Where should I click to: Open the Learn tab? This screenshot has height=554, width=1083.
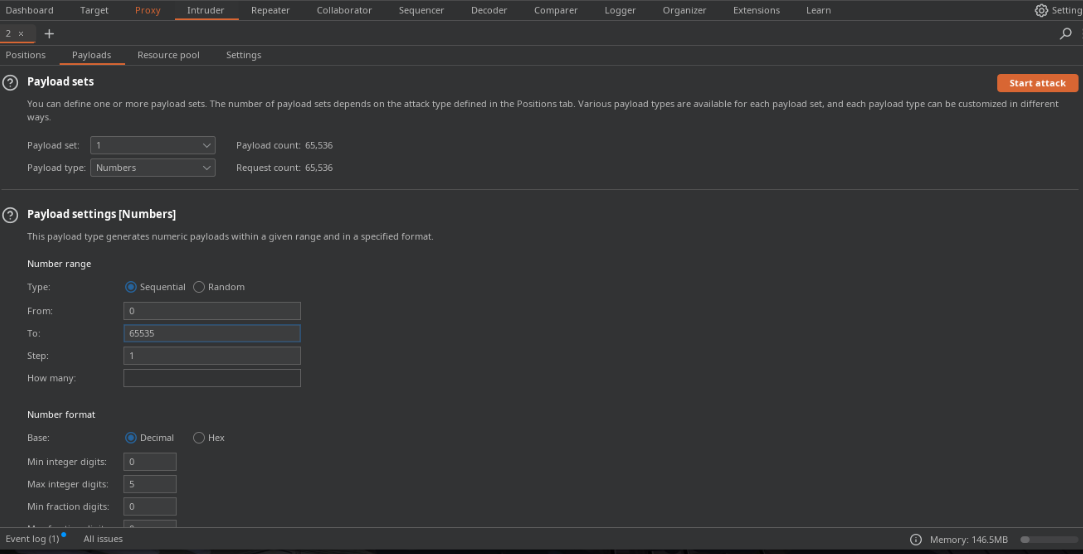tap(818, 10)
